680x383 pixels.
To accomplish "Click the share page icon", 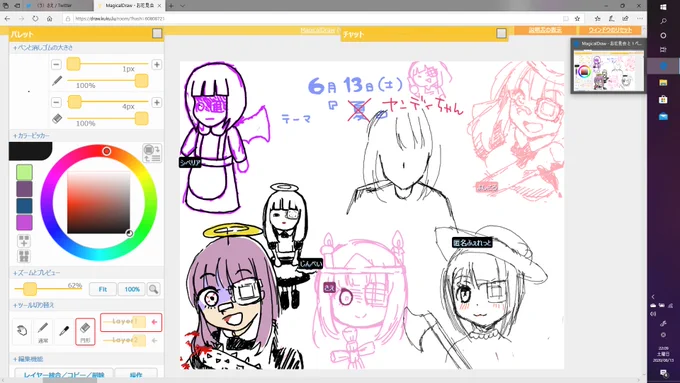I will click(x=625, y=19).
